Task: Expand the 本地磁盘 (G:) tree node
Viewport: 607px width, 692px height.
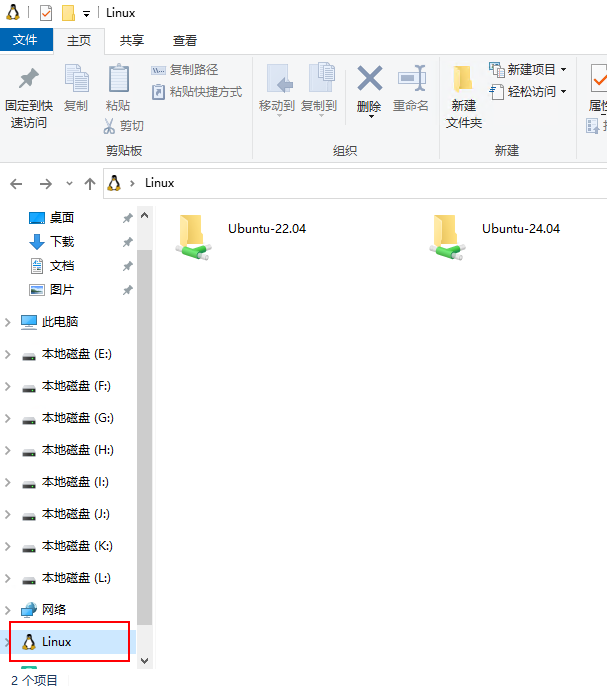Action: click(x=8, y=418)
